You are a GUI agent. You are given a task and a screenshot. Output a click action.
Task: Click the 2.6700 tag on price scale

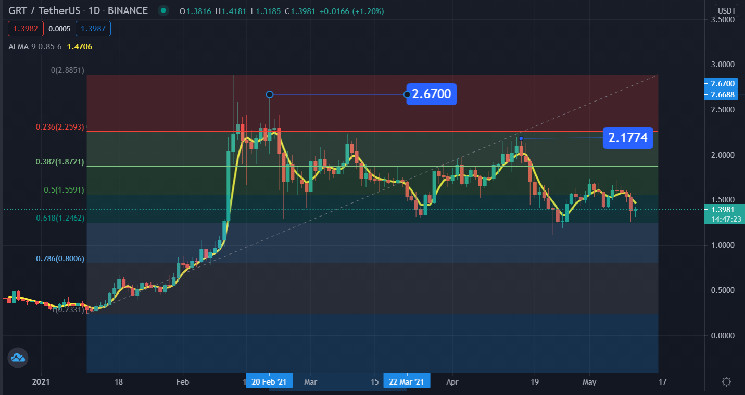pyautogui.click(x=721, y=83)
